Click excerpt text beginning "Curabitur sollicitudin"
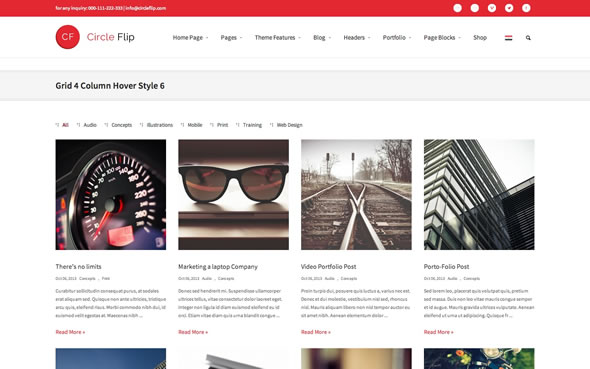590x369 pixels. coord(111,303)
